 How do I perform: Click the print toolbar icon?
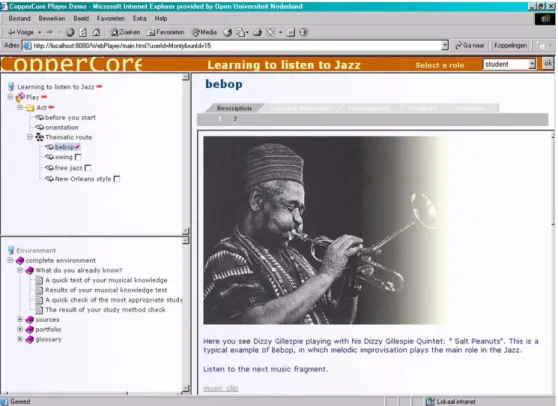click(257, 32)
